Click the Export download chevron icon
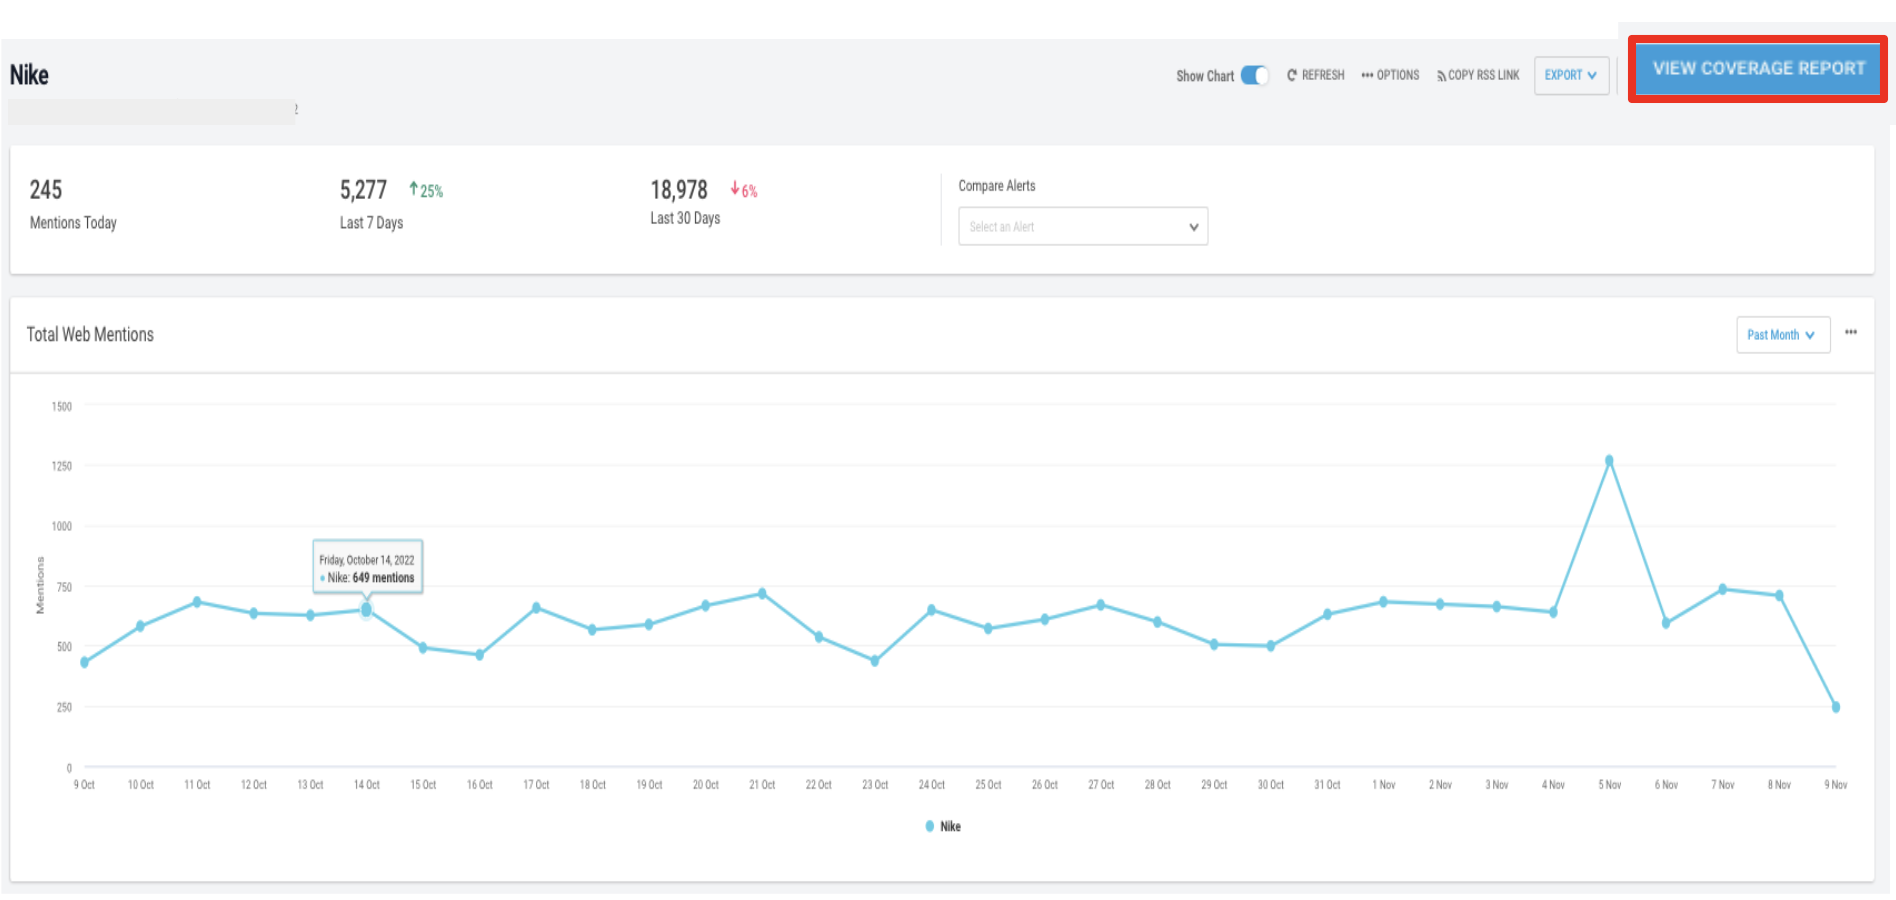Image resolution: width=1896 pixels, height=900 pixels. [x=1590, y=75]
